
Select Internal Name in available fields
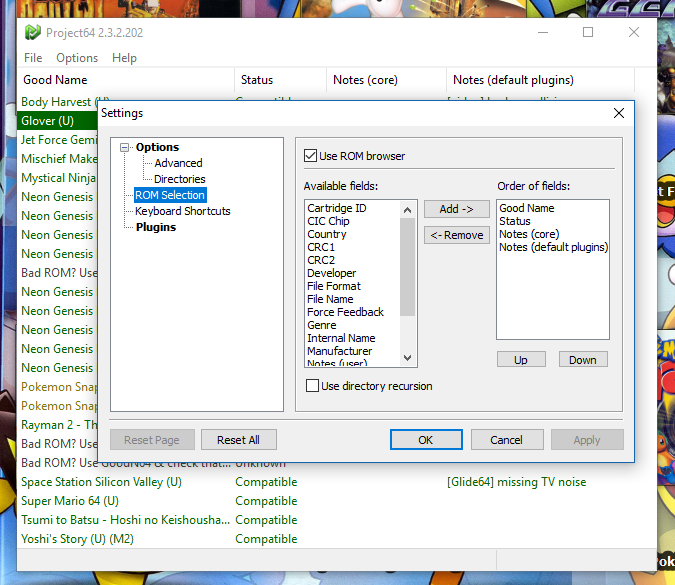point(341,338)
